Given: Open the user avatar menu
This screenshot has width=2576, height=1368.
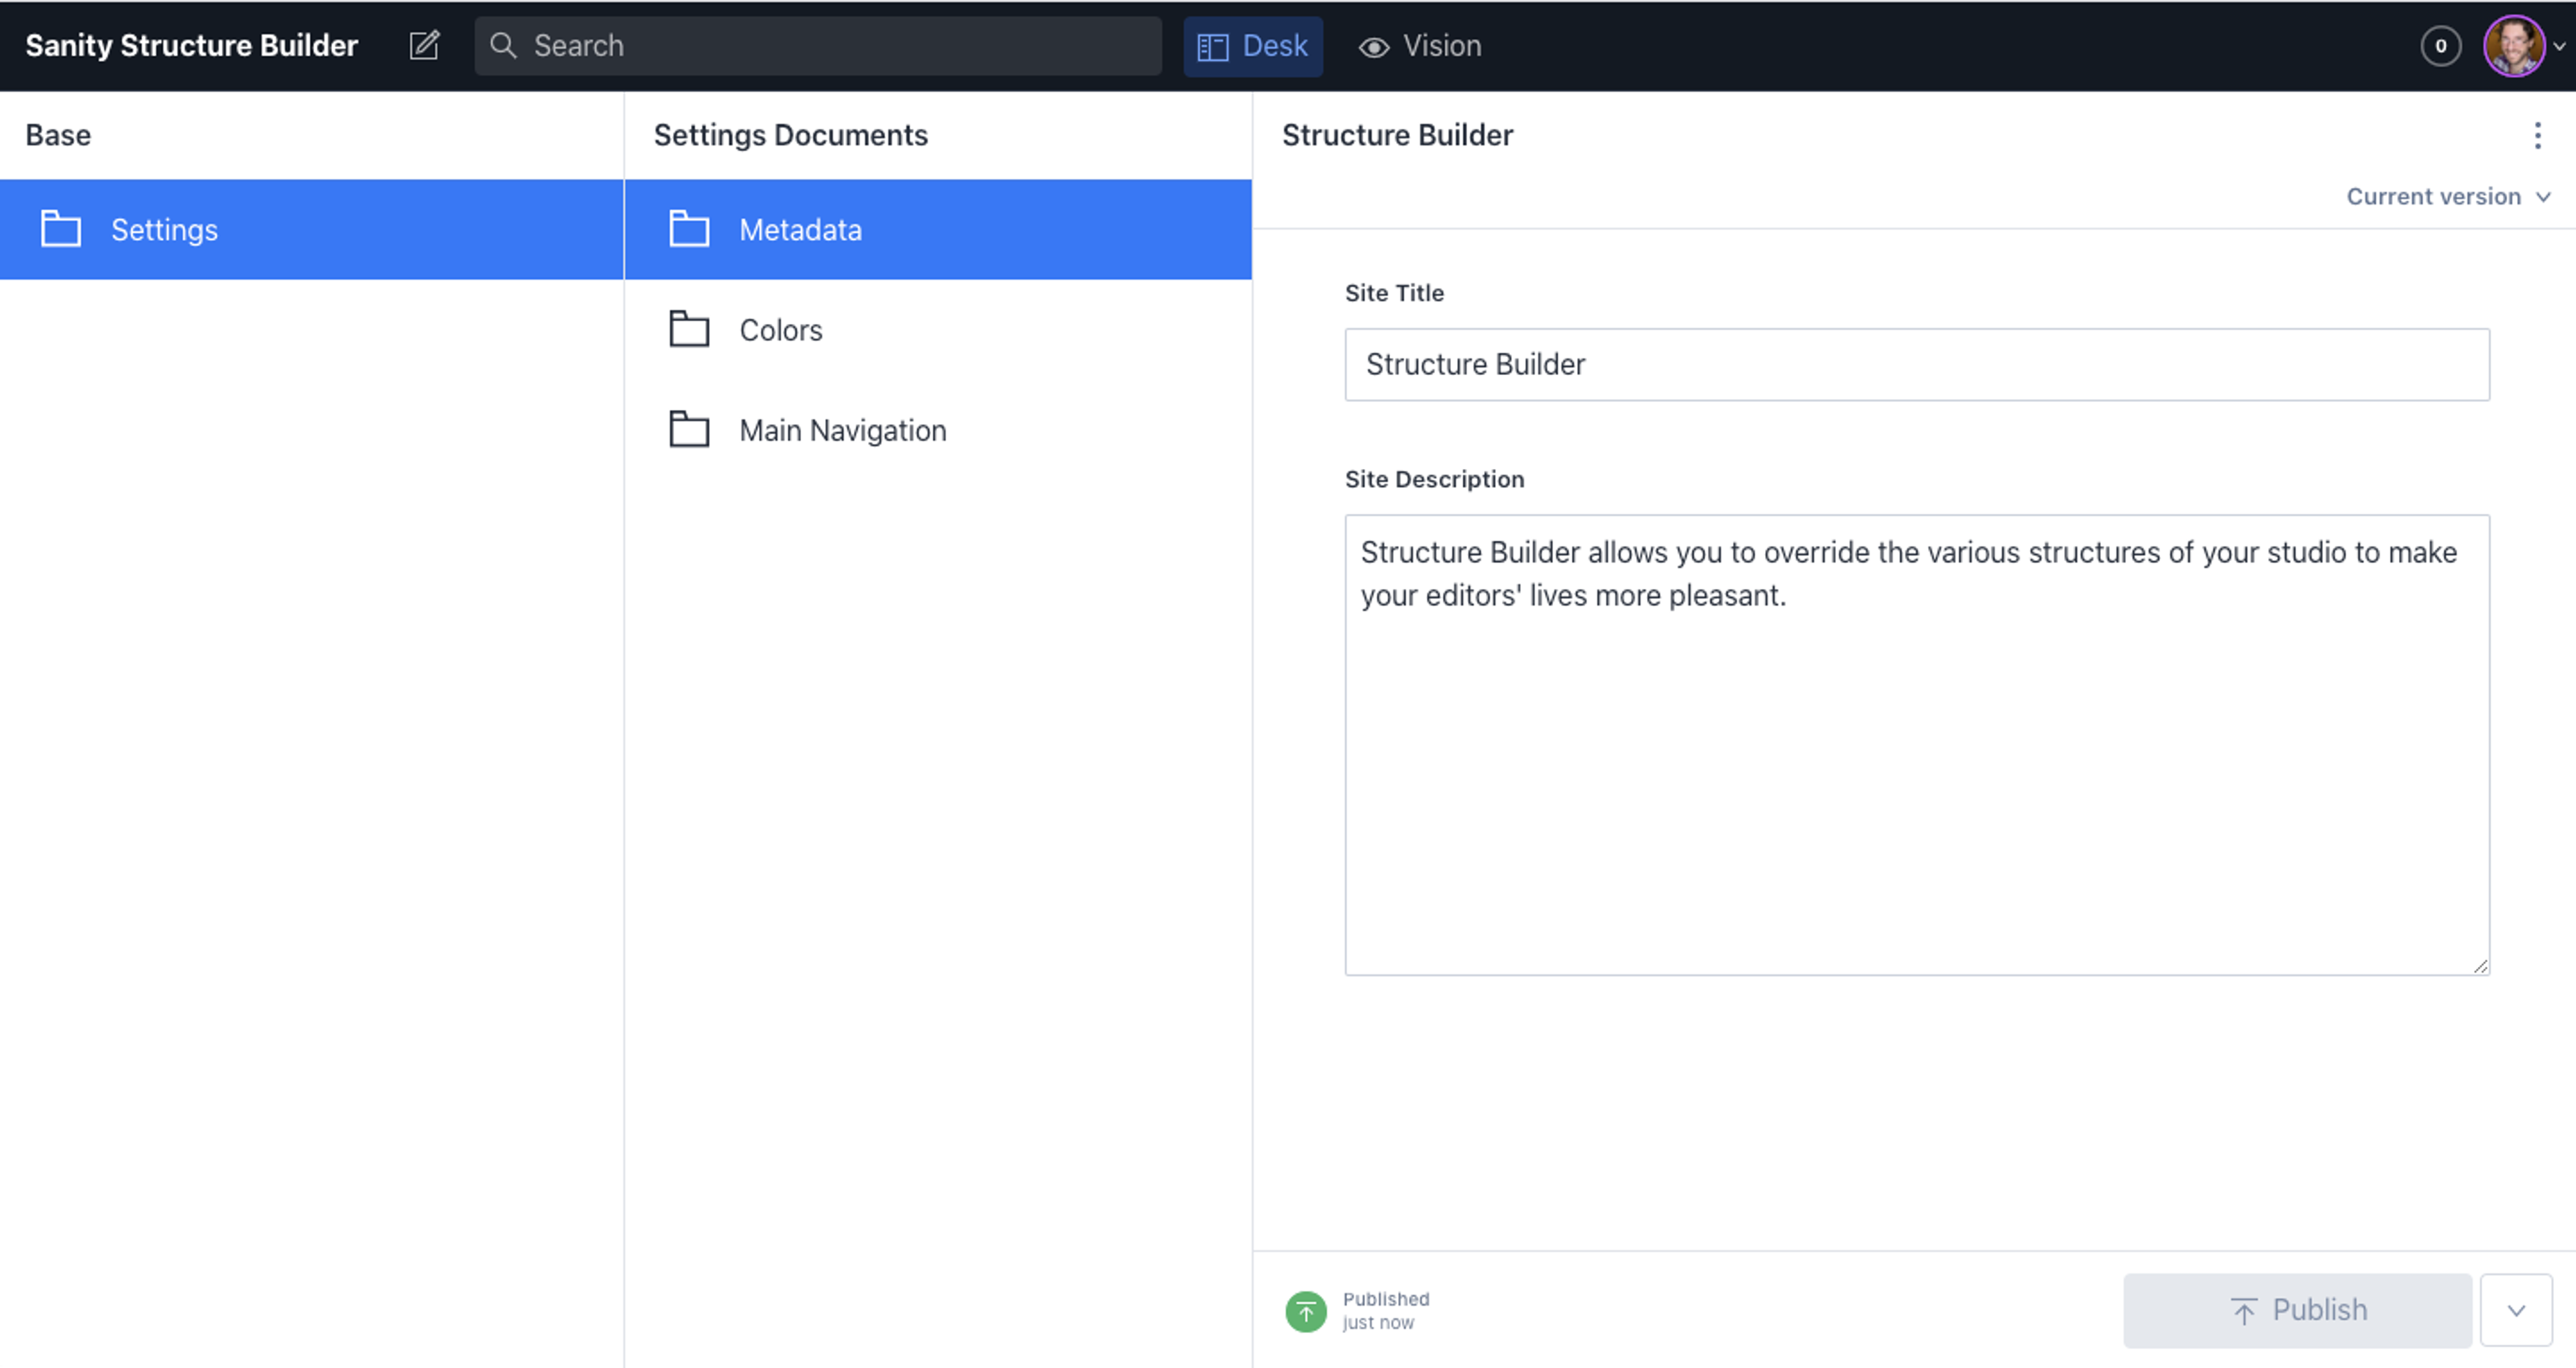Looking at the screenshot, I should [x=2516, y=45].
